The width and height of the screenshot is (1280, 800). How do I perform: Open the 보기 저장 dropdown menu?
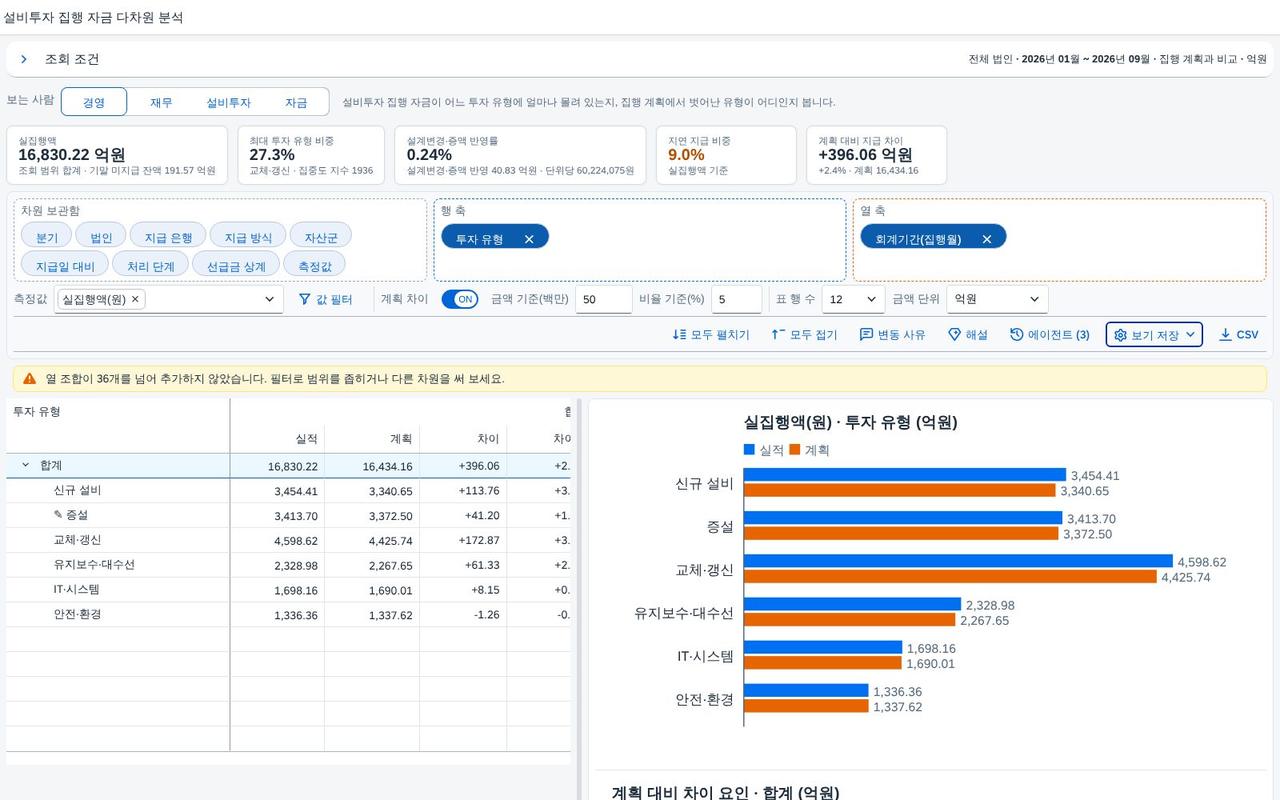[1154, 335]
